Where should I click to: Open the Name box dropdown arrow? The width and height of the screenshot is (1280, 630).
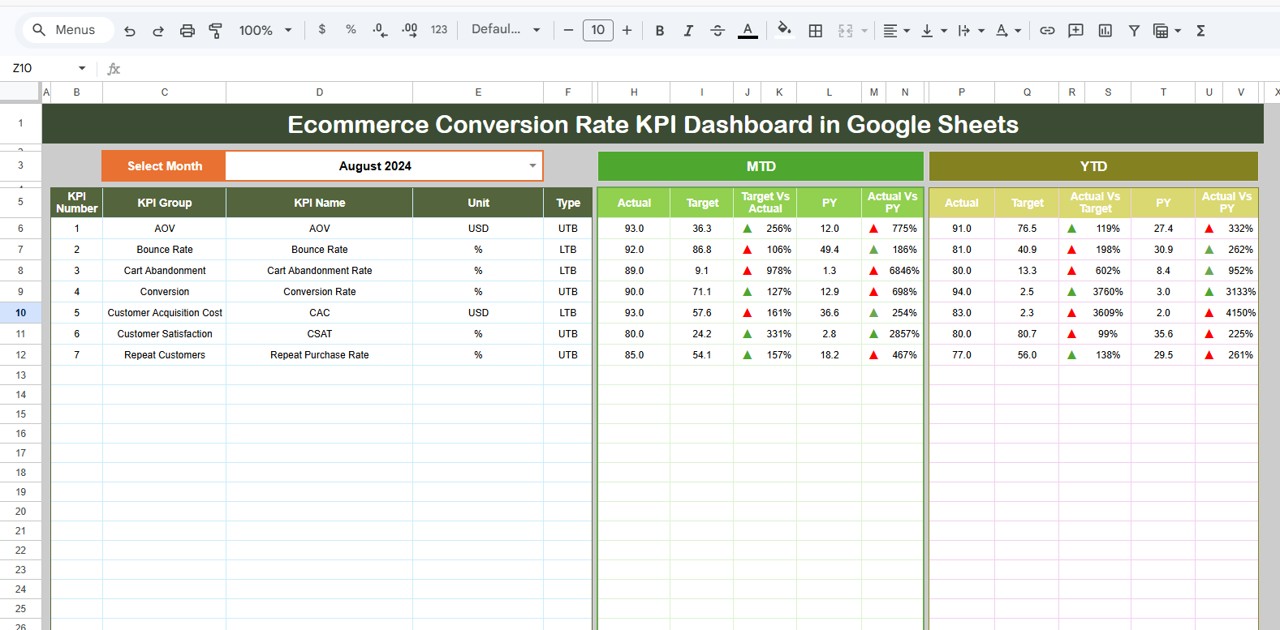82,68
